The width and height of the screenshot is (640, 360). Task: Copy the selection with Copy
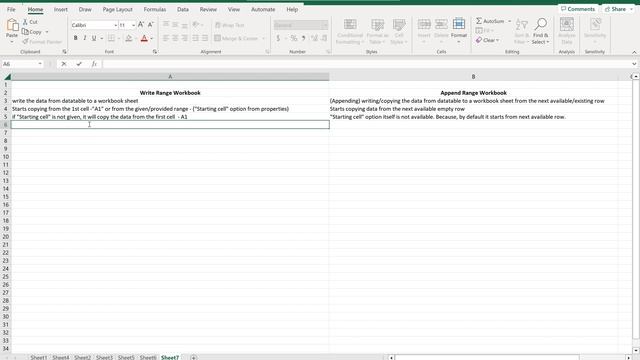click(x=32, y=32)
